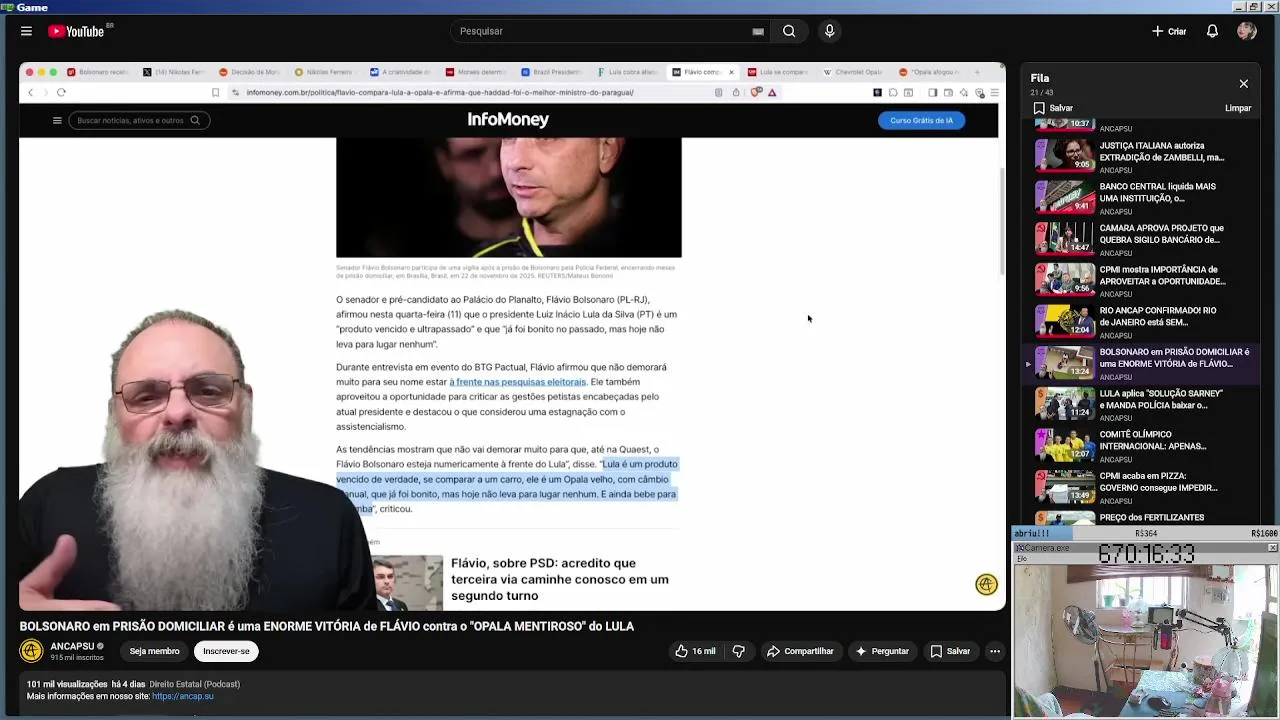The width and height of the screenshot is (1280, 720).
Task: Start voice search with the microphone
Action: pyautogui.click(x=829, y=31)
